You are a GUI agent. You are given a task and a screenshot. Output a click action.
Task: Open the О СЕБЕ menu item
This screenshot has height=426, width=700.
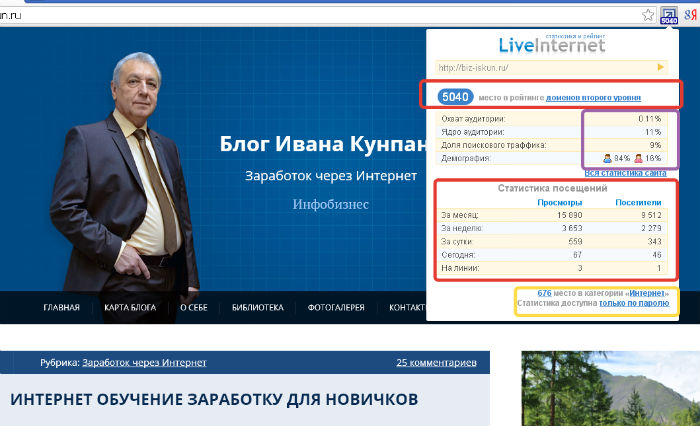(x=194, y=307)
